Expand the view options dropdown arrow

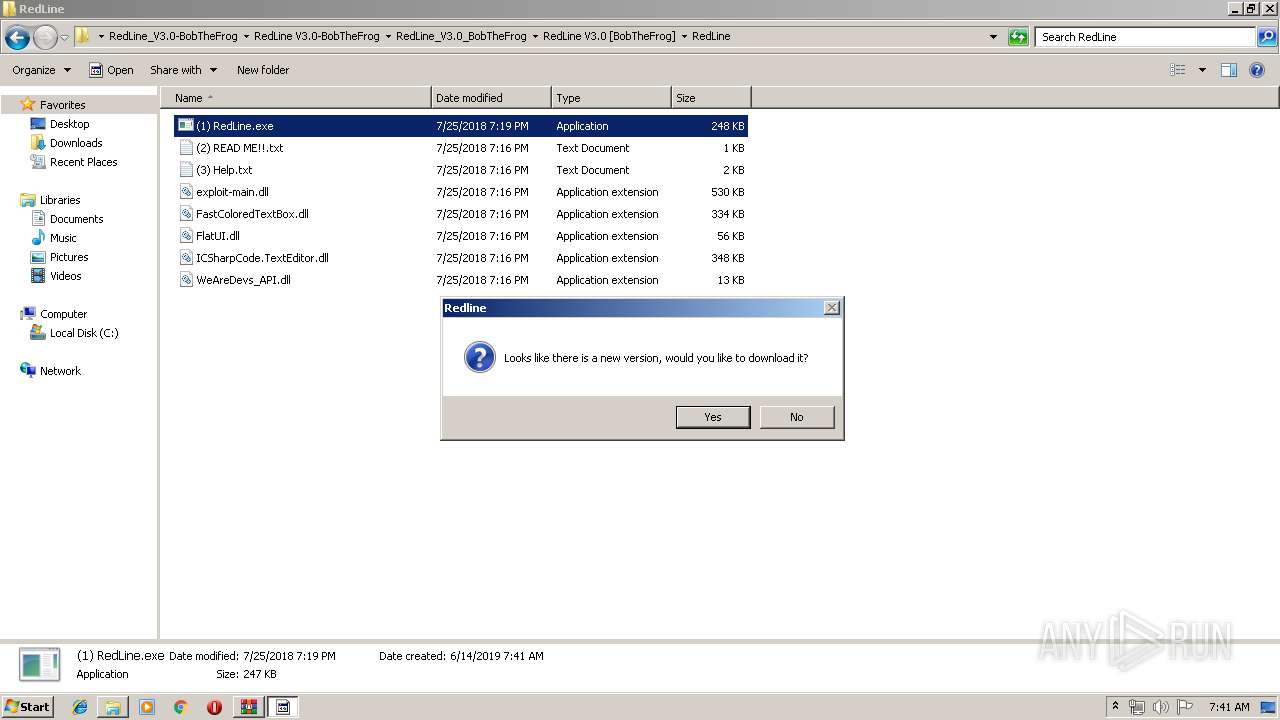[1202, 70]
